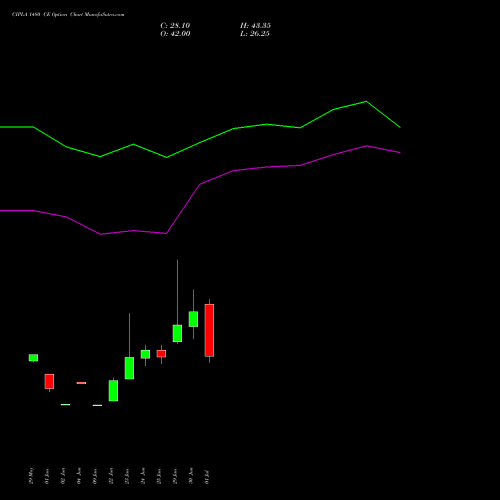Click the chart title text at top left
This screenshot has height=500, width=500.
tap(68, 15)
